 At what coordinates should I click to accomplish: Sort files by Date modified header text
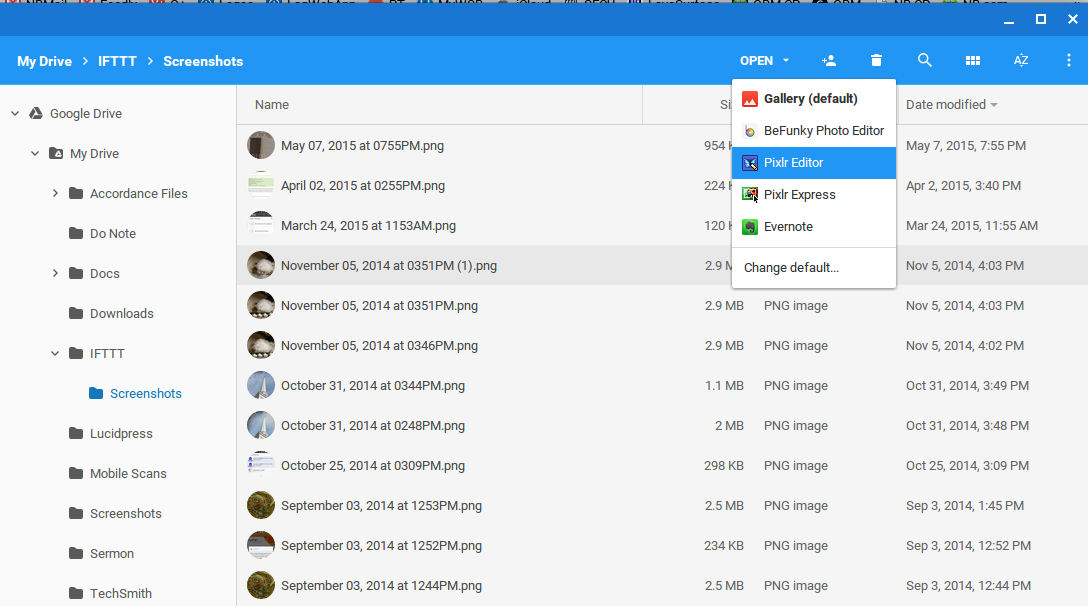(946, 105)
